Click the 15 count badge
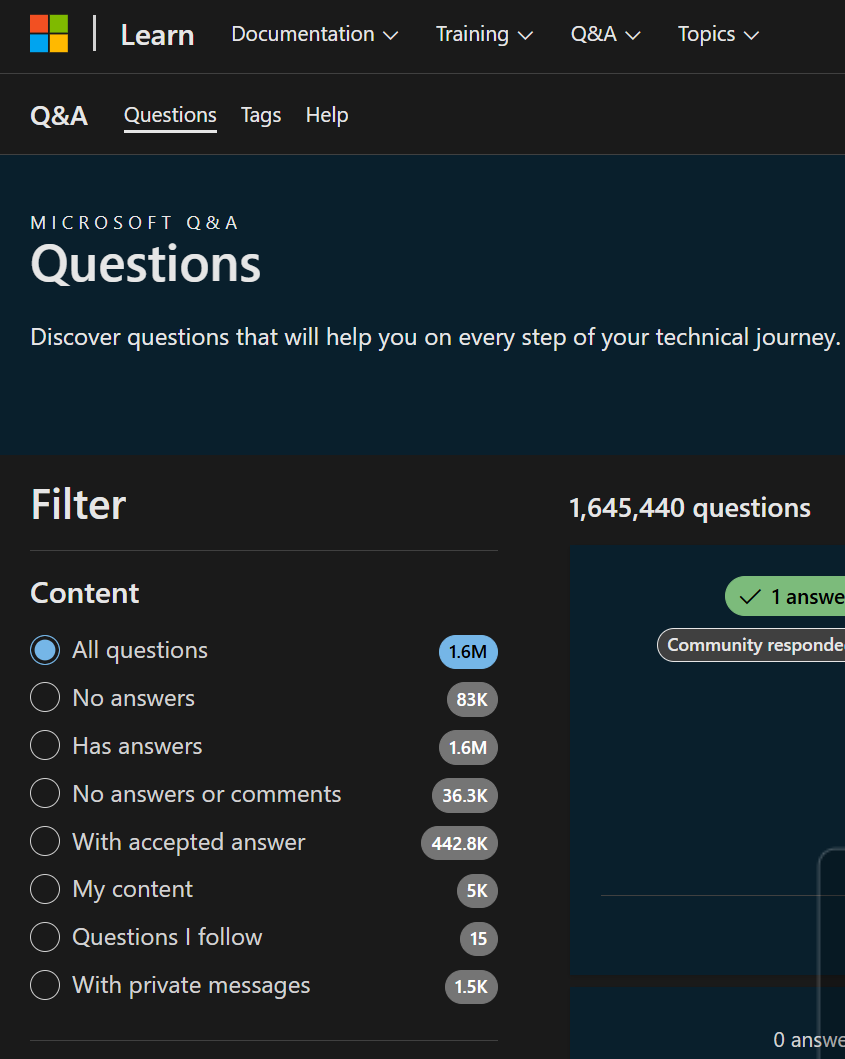The image size is (845, 1059). coord(478,939)
